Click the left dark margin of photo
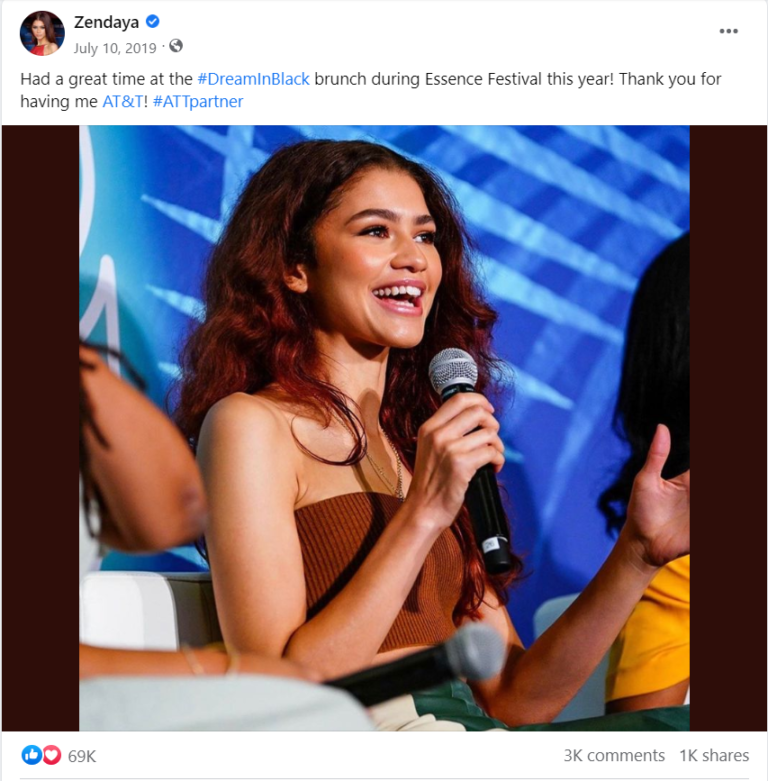 pyautogui.click(x=40, y=428)
